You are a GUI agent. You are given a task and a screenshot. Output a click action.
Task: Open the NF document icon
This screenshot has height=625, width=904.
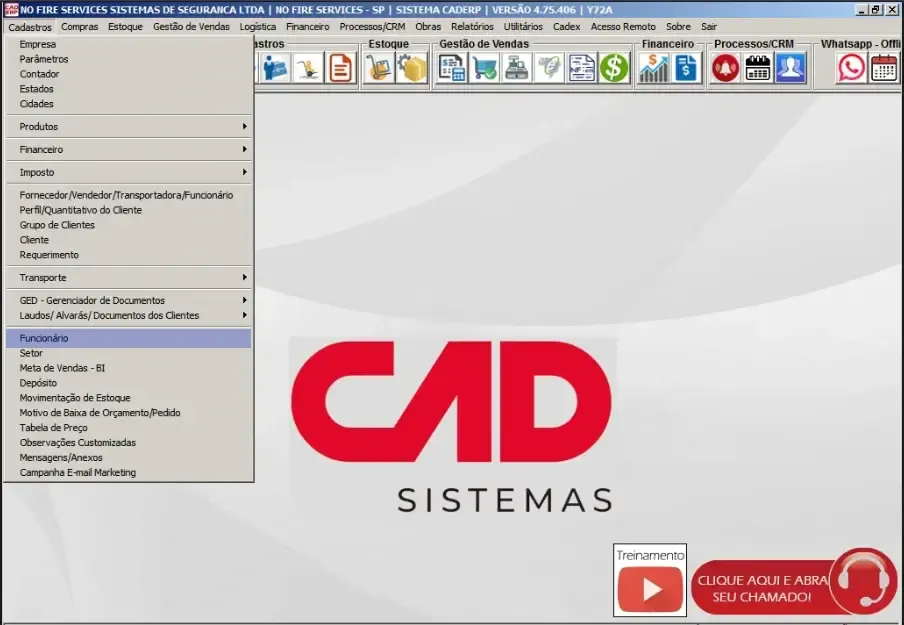pyautogui.click(x=581, y=68)
